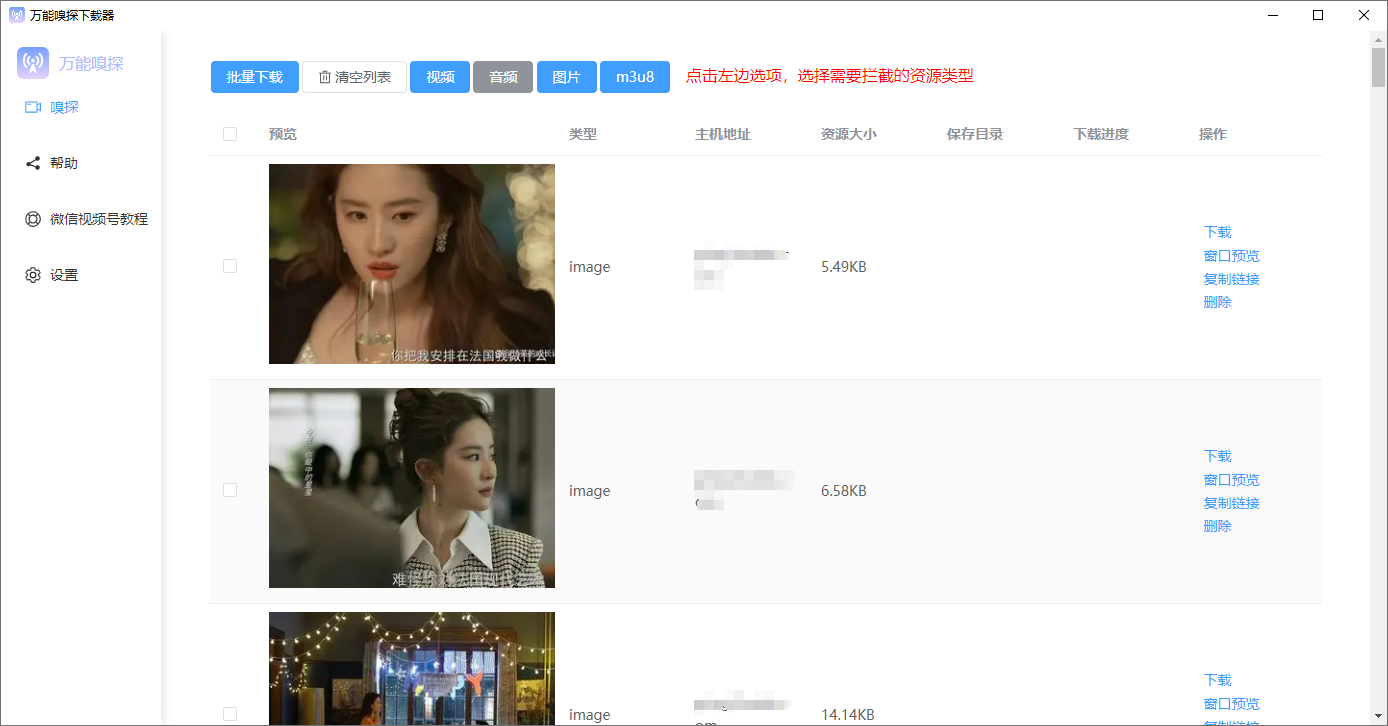1388x726 pixels.
Task: Tick the select-all checkbox in table header
Action: [x=230, y=134]
